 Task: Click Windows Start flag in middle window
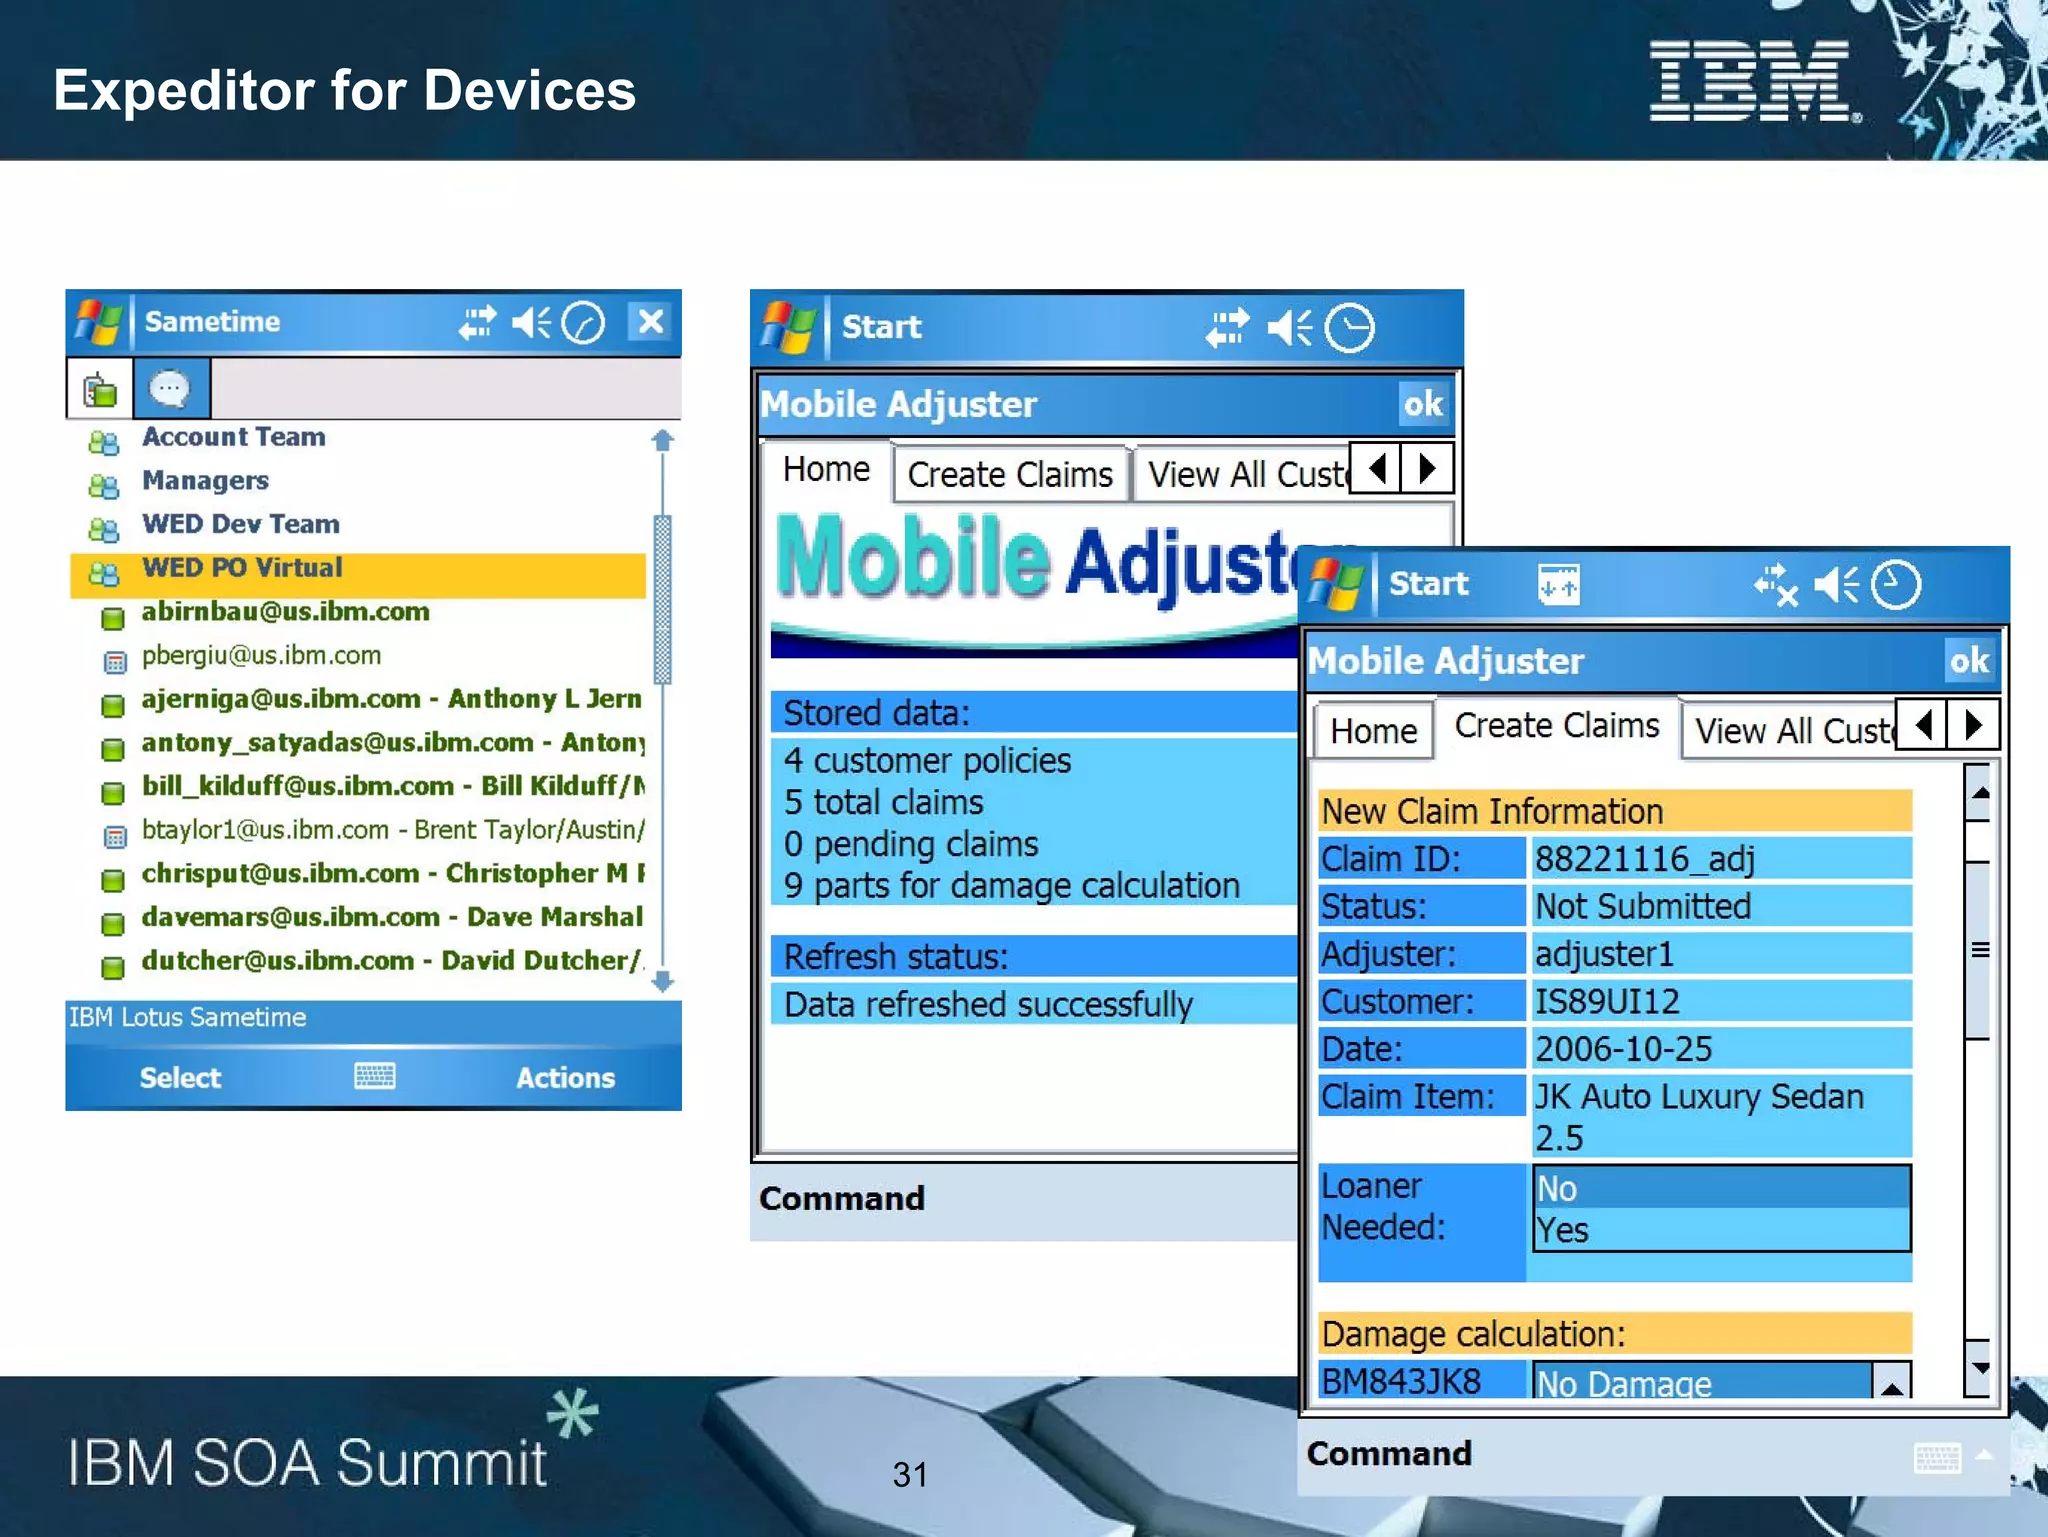[x=788, y=328]
